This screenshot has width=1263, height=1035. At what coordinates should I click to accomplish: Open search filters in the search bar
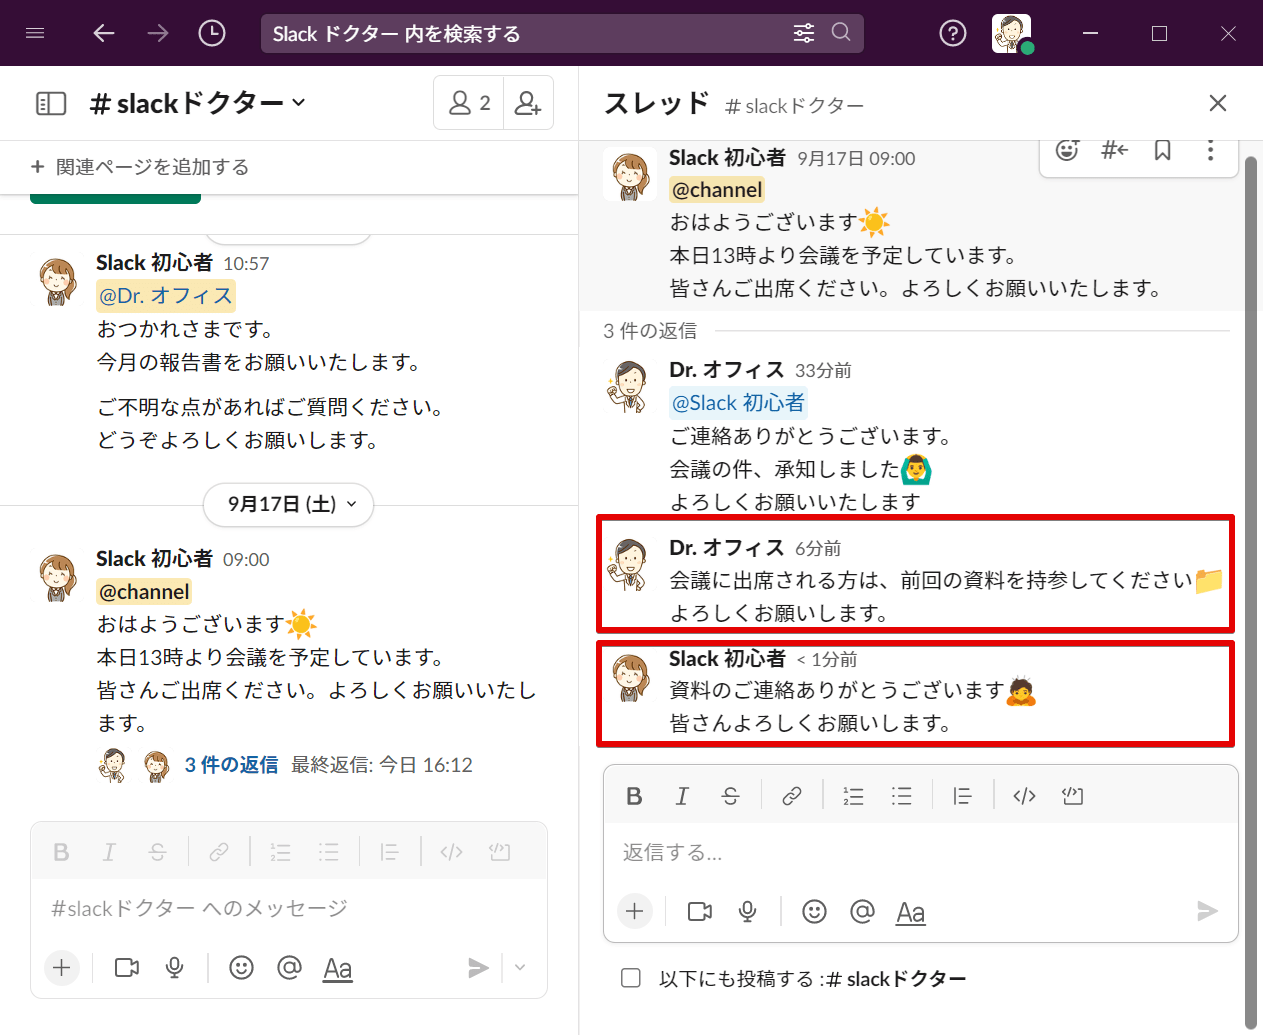[x=804, y=33]
